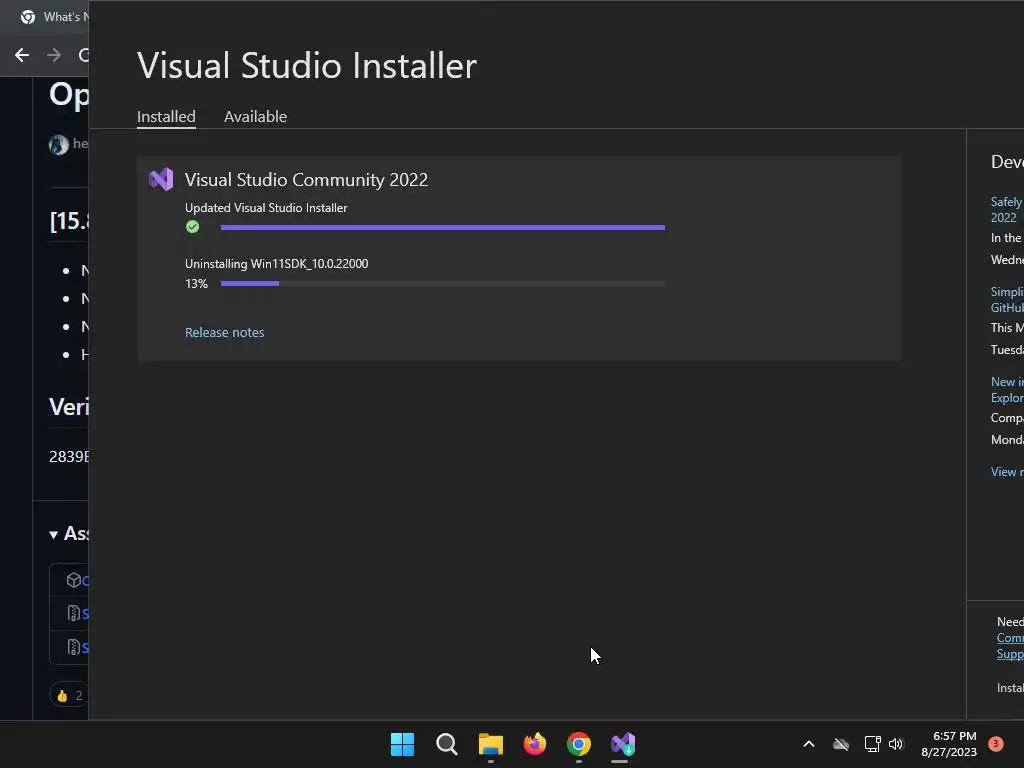The width and height of the screenshot is (1024, 768).
Task: Go back in the Chrome browser window
Action: click(22, 55)
